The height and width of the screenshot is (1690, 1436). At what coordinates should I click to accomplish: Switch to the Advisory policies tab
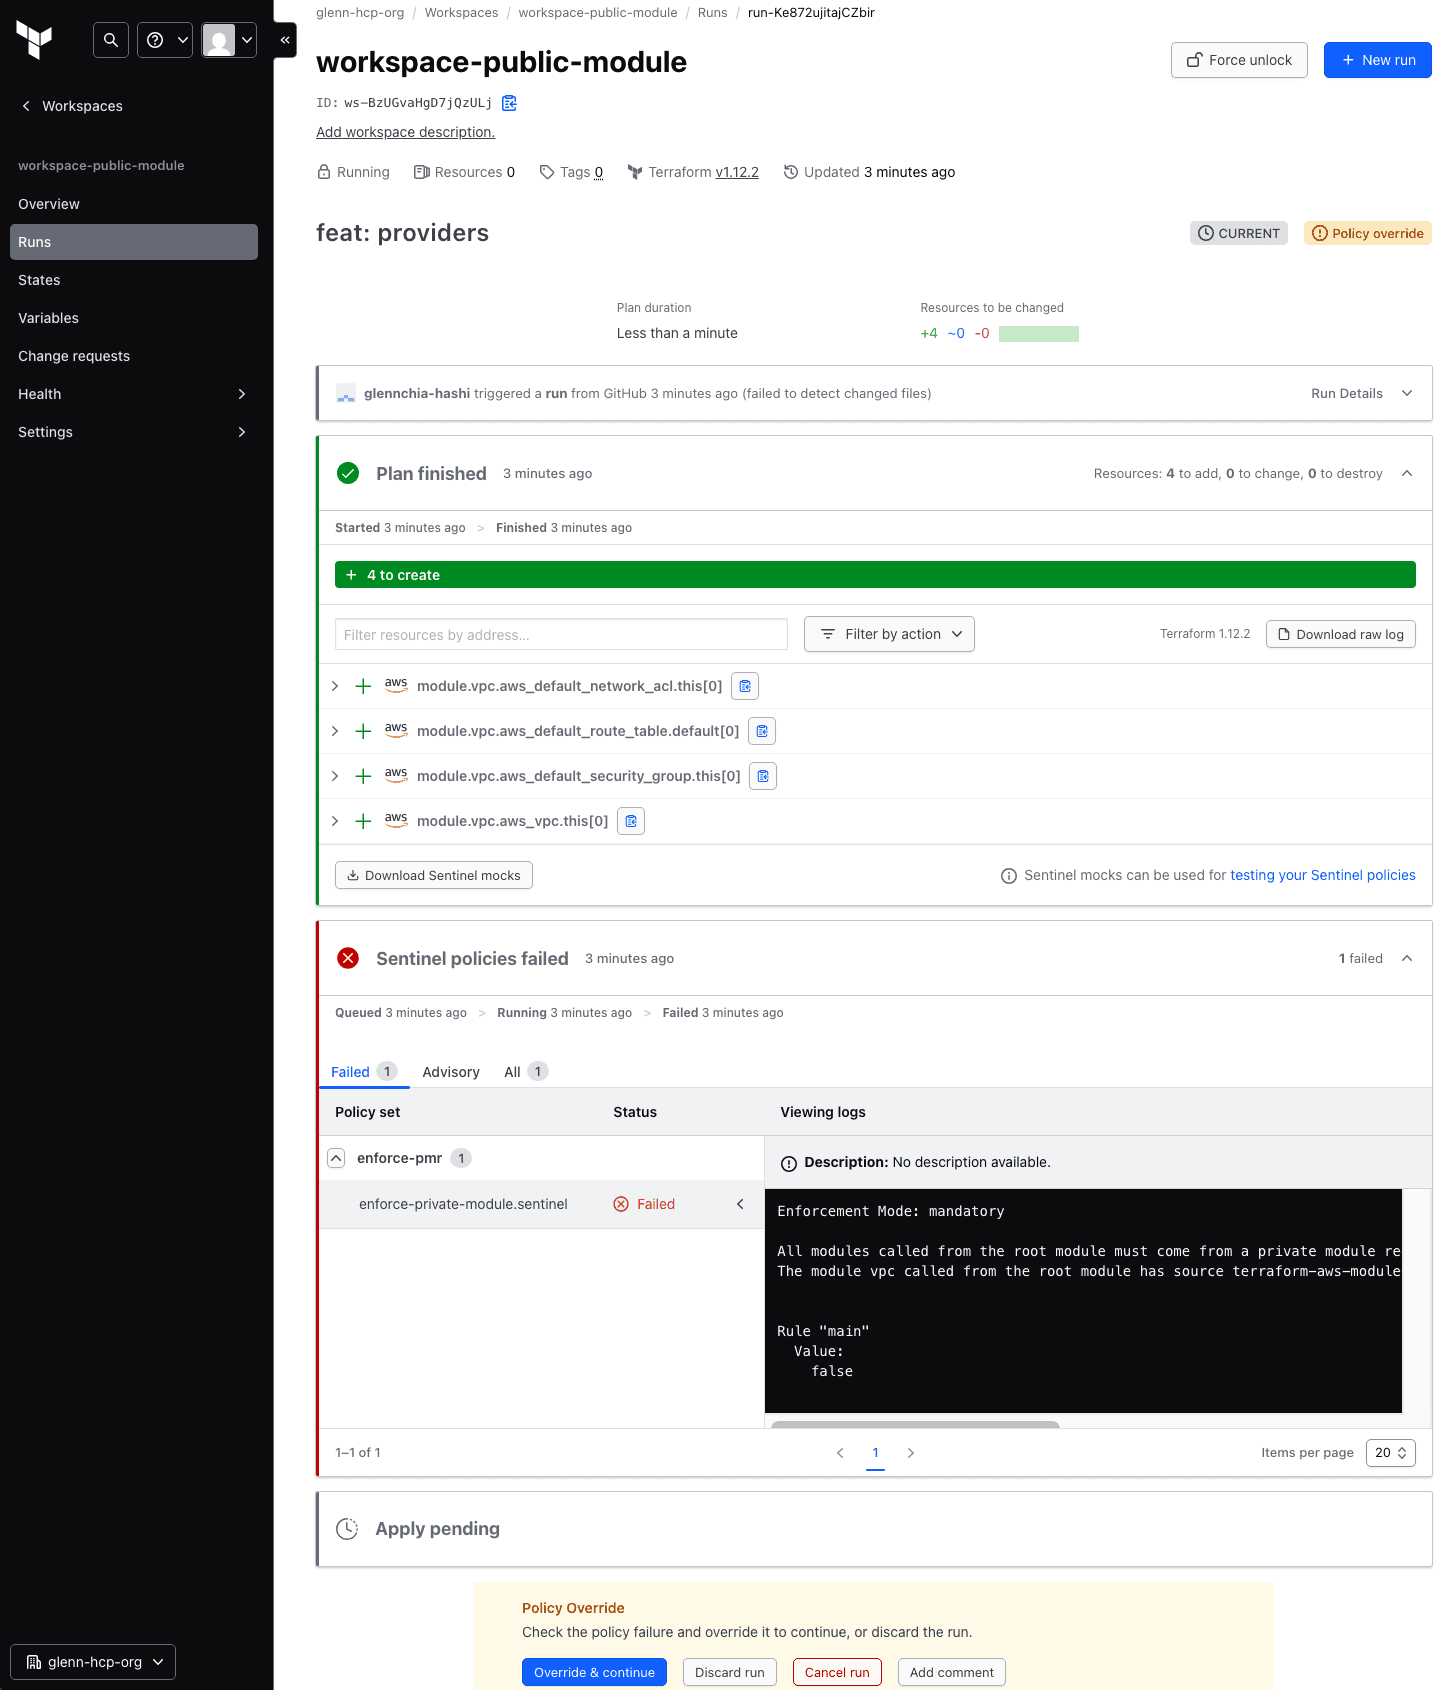click(451, 1072)
